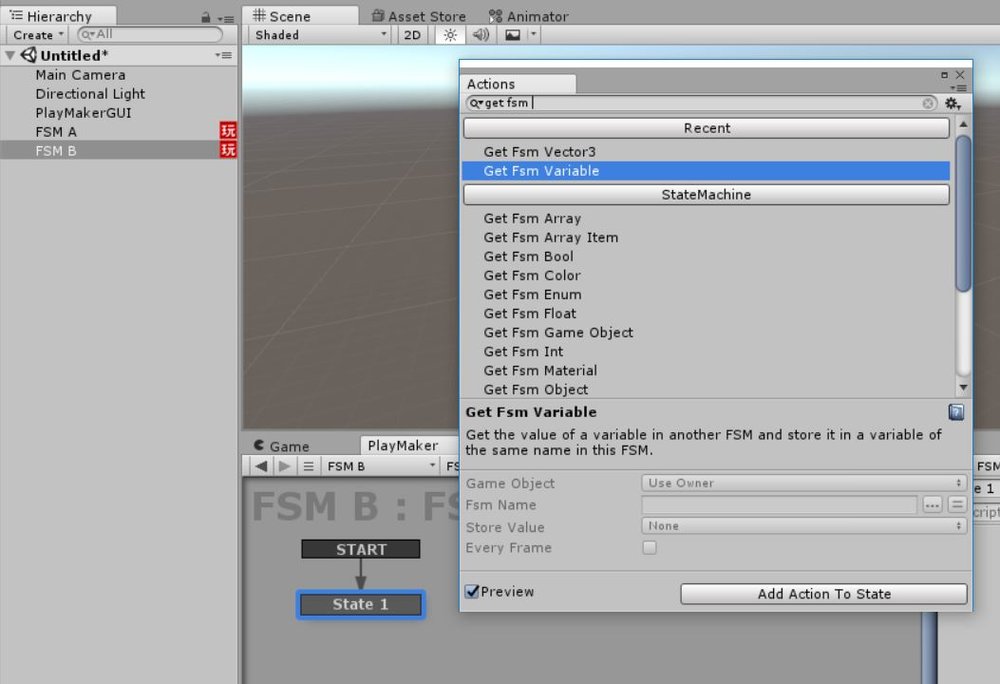Open the Game Object Use Owner dropdown

pos(804,483)
